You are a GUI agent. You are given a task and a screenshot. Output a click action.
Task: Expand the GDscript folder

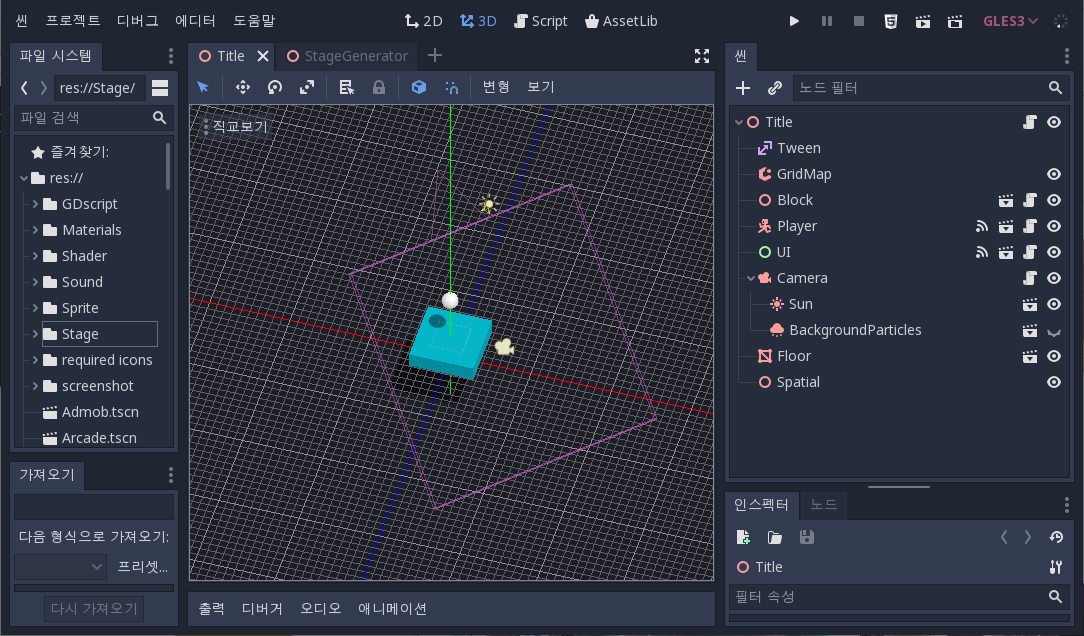tap(35, 204)
